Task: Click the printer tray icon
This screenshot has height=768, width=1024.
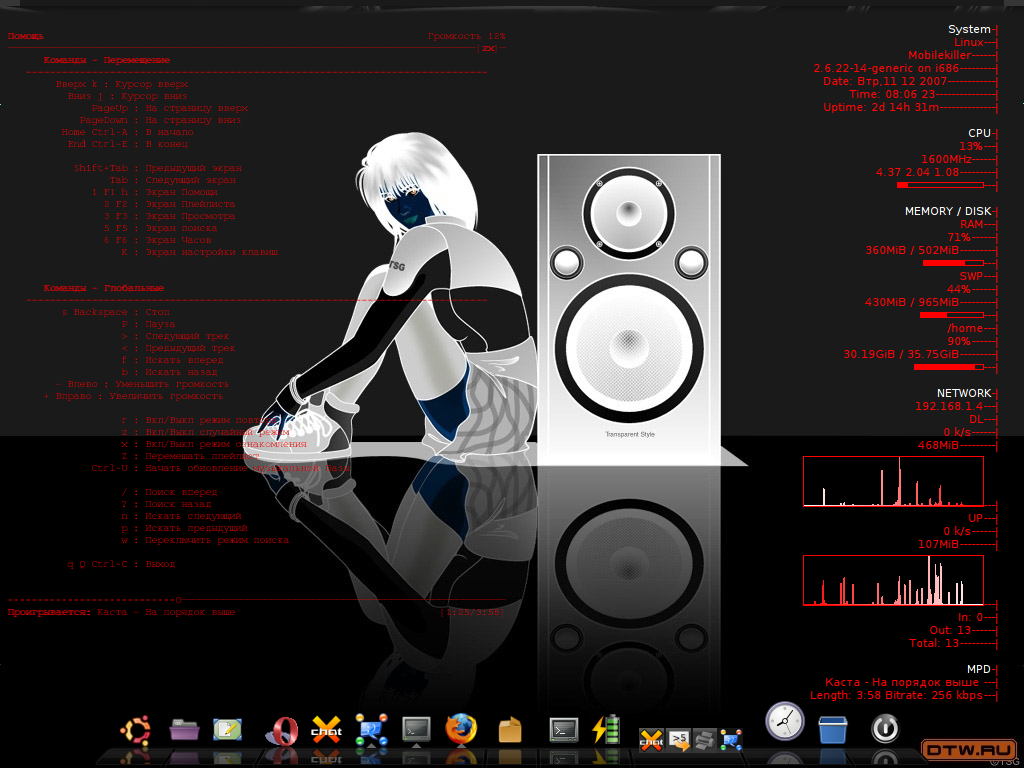Action: click(704, 740)
